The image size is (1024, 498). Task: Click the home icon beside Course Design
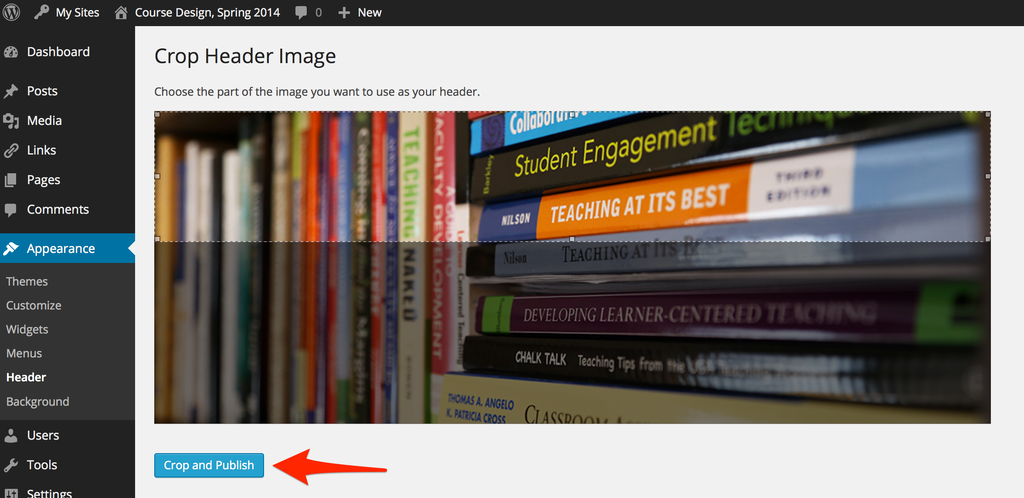[121, 12]
